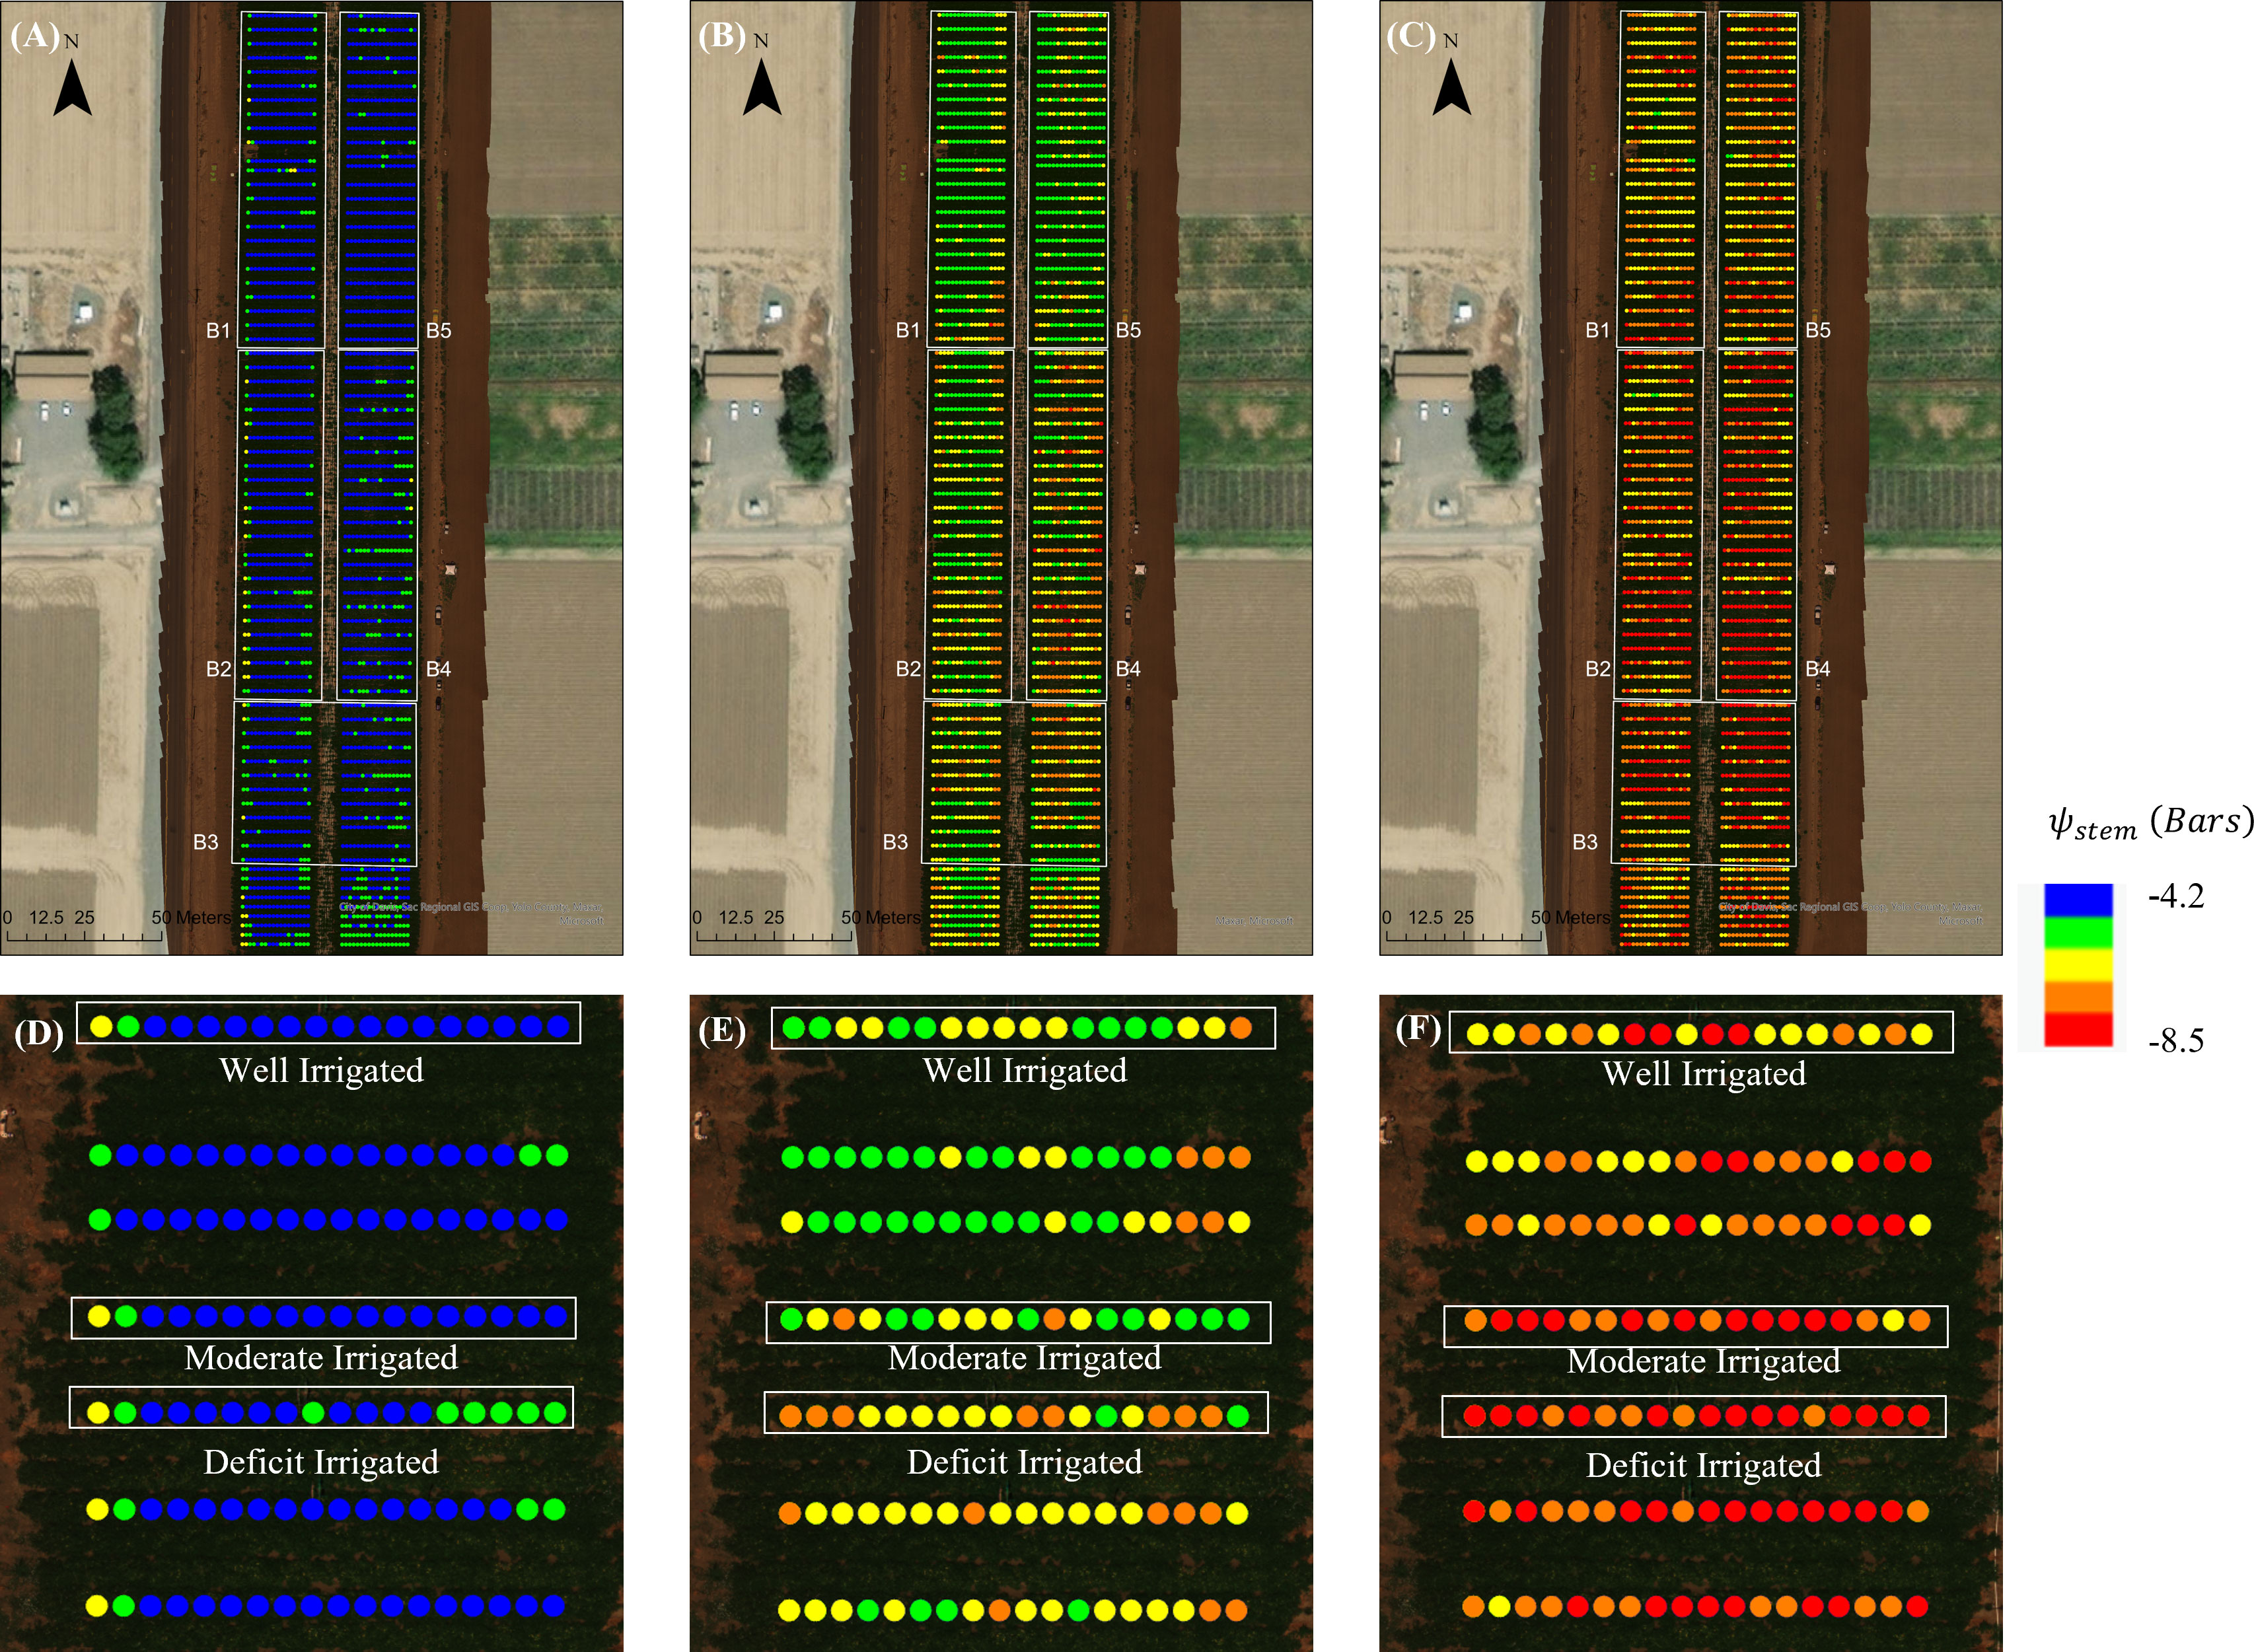Click block label B2 in panel C

[x=1597, y=669]
